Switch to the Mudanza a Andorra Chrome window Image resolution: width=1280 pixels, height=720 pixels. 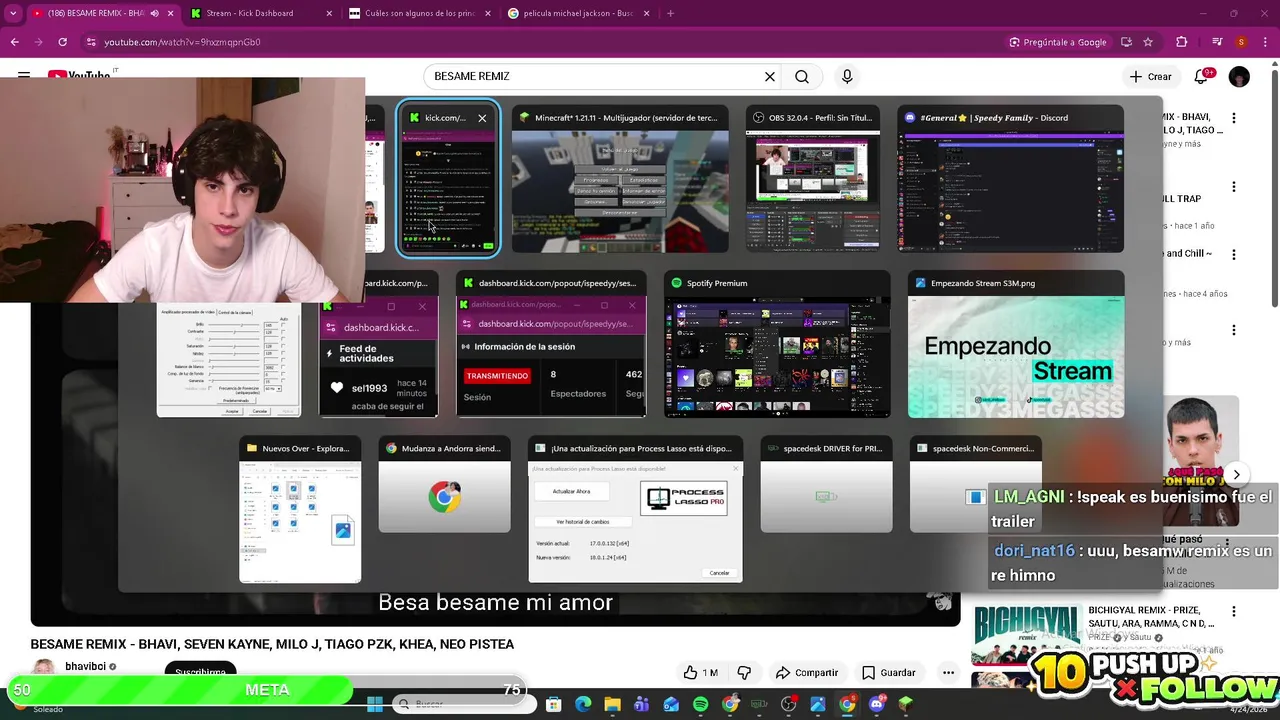[x=444, y=485]
